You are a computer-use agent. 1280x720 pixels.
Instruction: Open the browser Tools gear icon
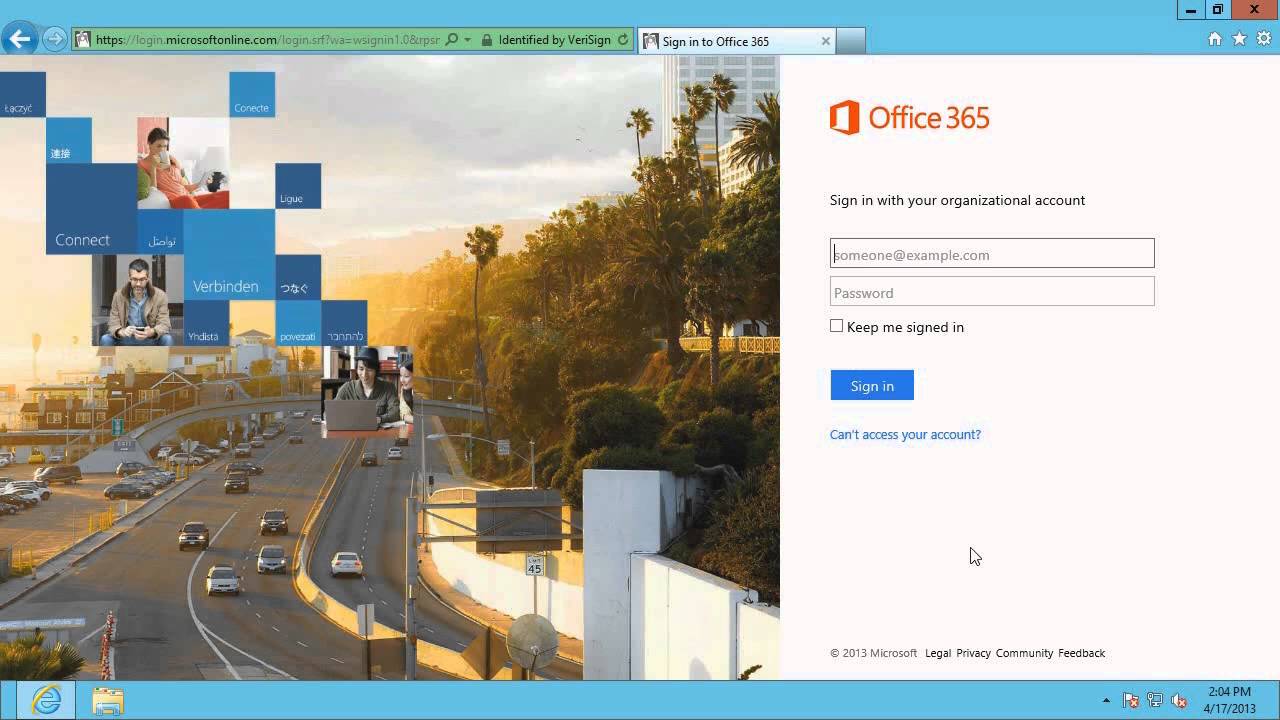[x=1264, y=39]
